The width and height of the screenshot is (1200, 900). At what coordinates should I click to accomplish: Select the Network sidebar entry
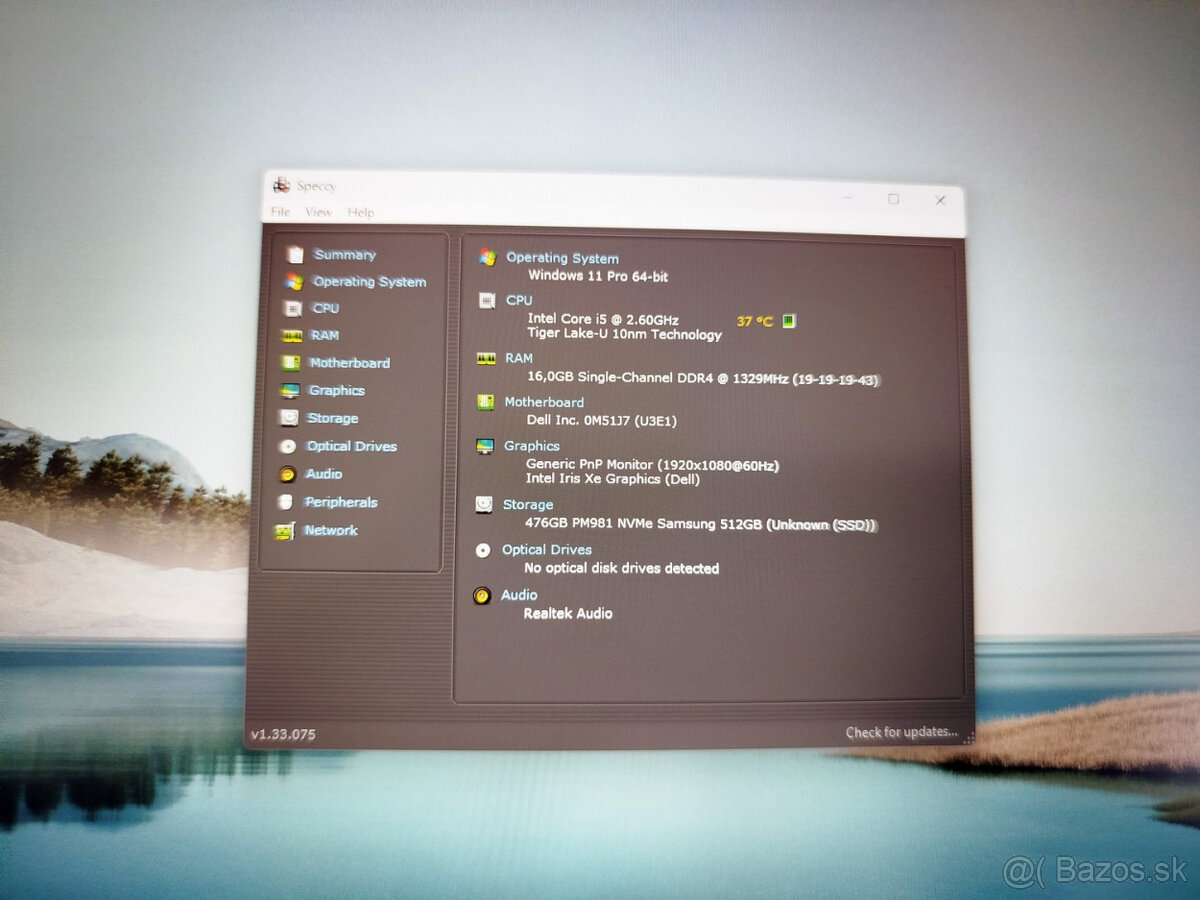330,530
